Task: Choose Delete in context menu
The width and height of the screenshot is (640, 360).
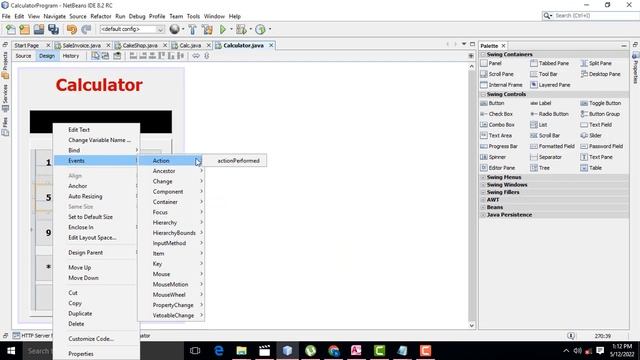Action: (x=97, y=324)
